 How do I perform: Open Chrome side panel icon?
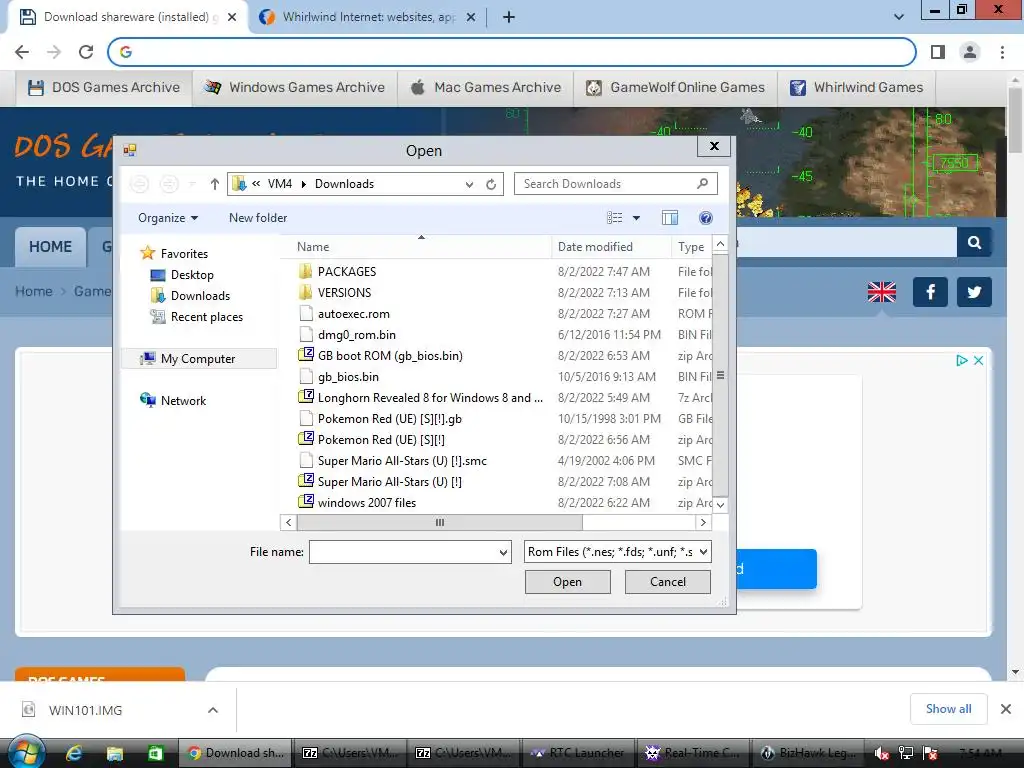point(938,52)
